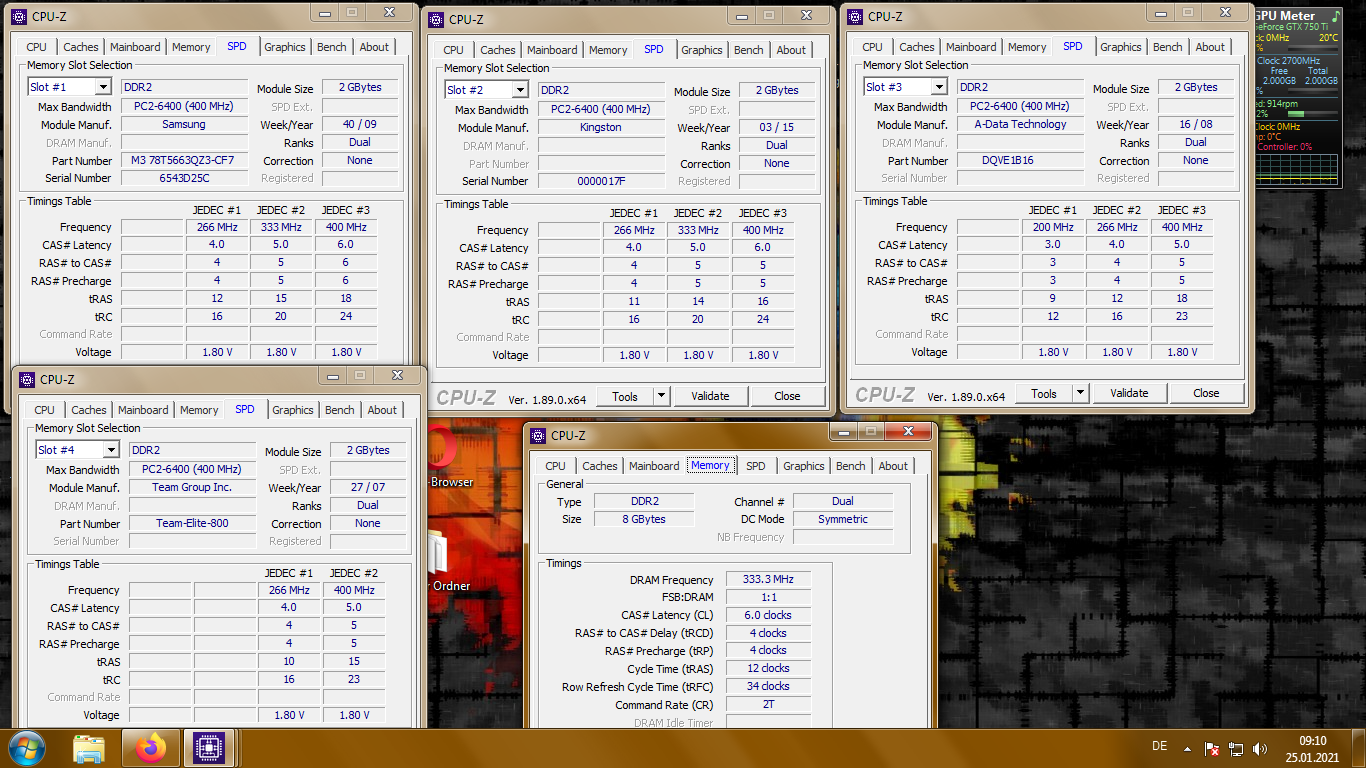Open the Action Center flag in tray
This screenshot has height=768, width=1366.
(x=1211, y=748)
